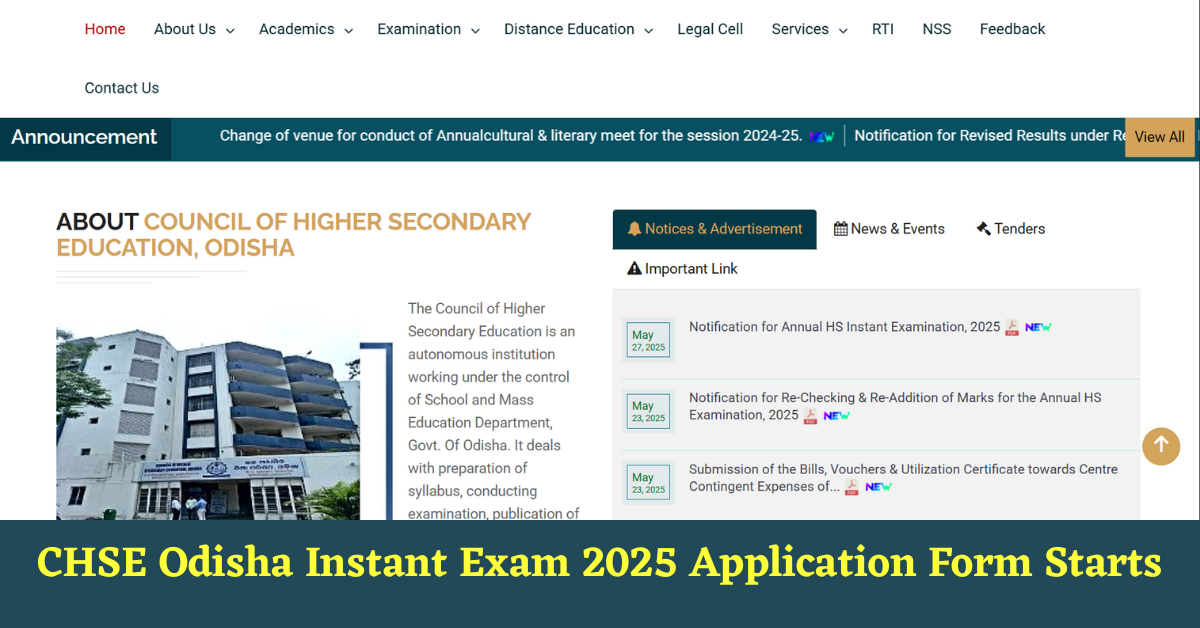Open the Feedback menu item
This screenshot has height=628, width=1200.
tap(1012, 29)
